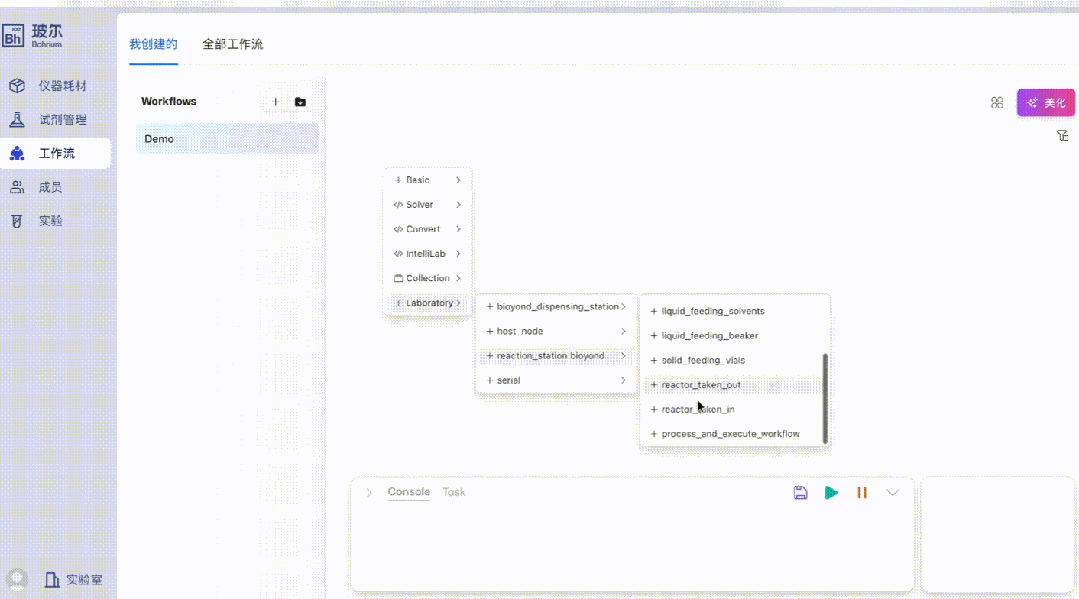
Task: Select the Demo workflow in the list
Action: 227,139
